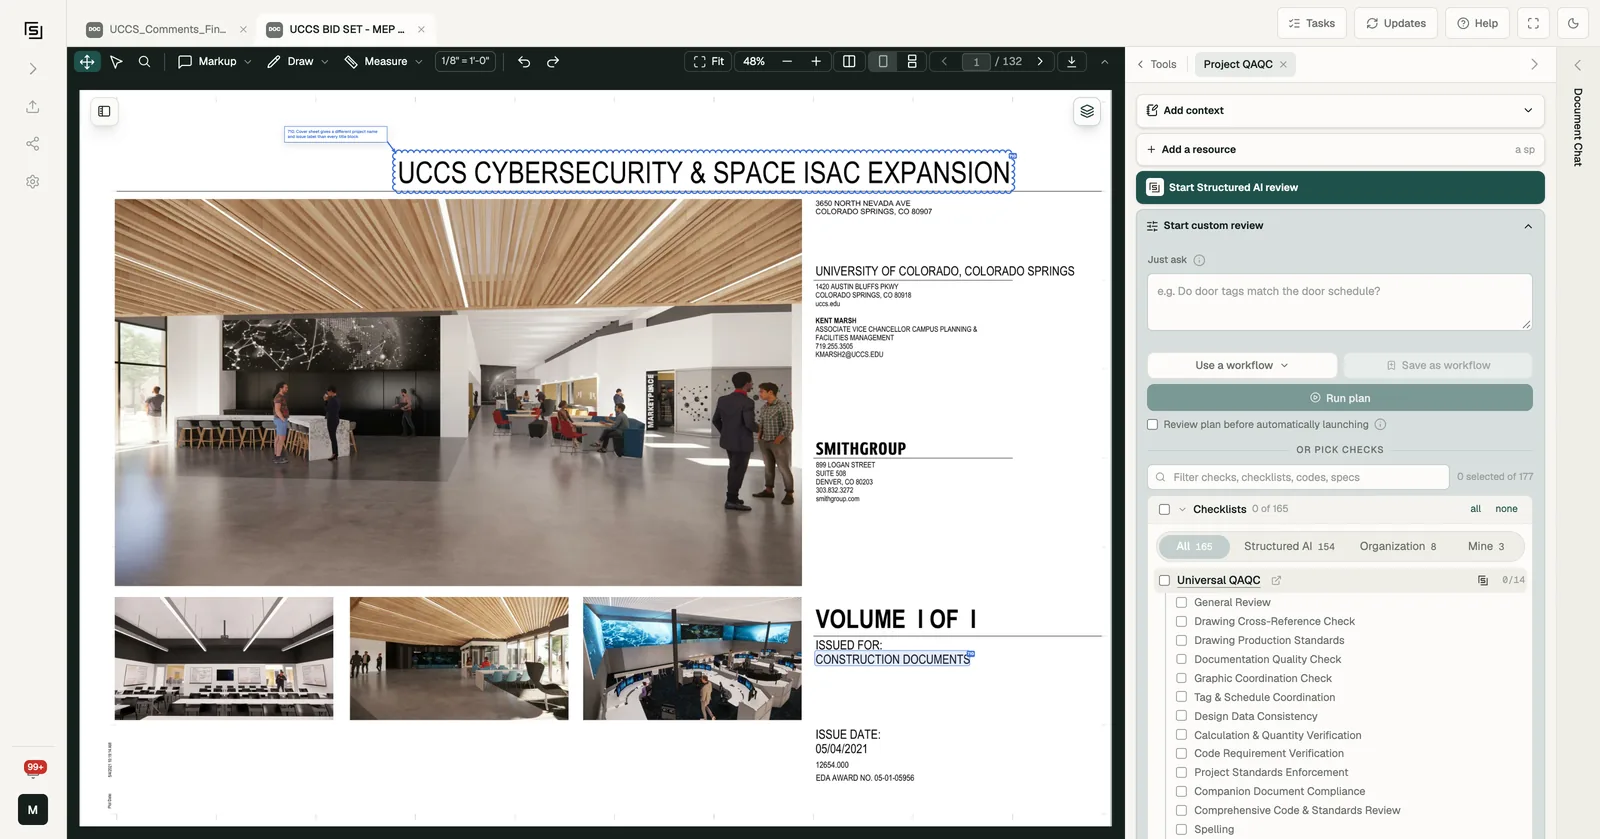This screenshot has width=1600, height=839.
Task: Open settings gear in left sidebar
Action: click(x=33, y=182)
